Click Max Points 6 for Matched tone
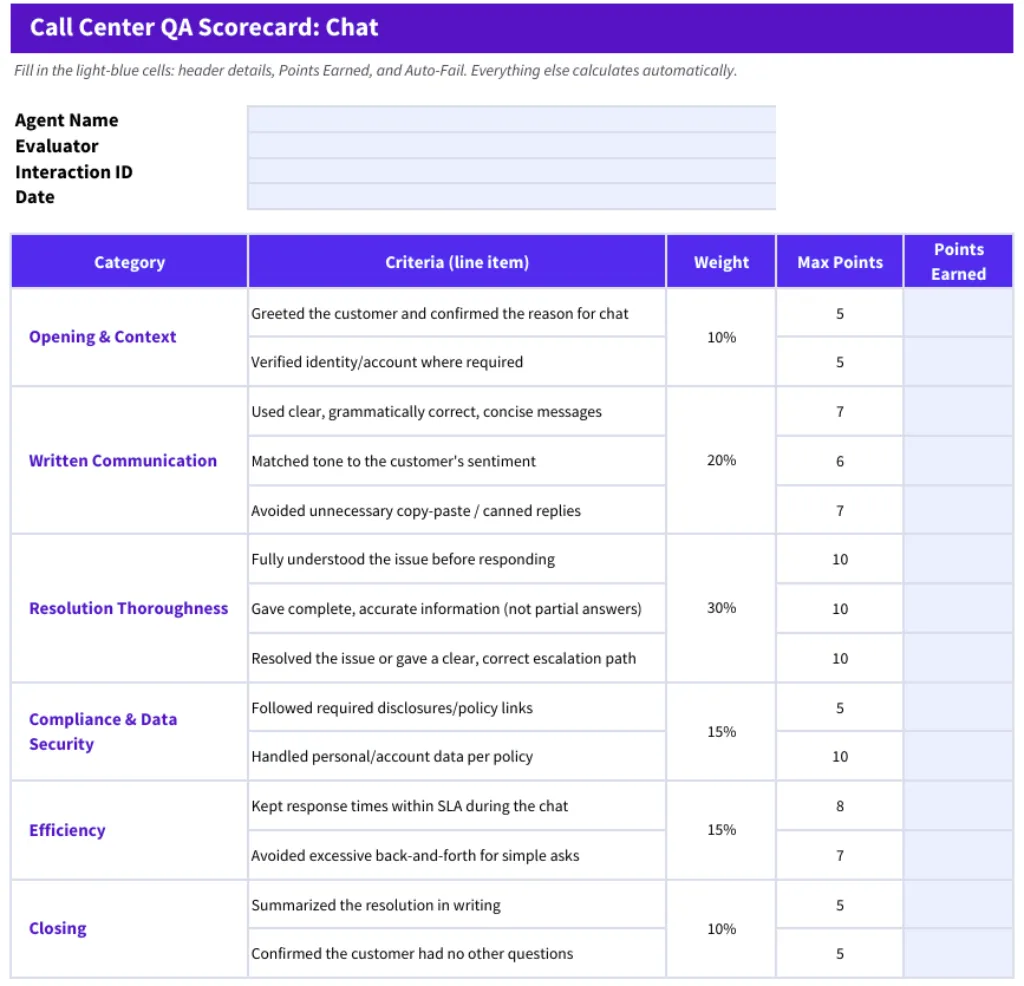The width and height of the screenshot is (1024, 986). tap(840, 461)
